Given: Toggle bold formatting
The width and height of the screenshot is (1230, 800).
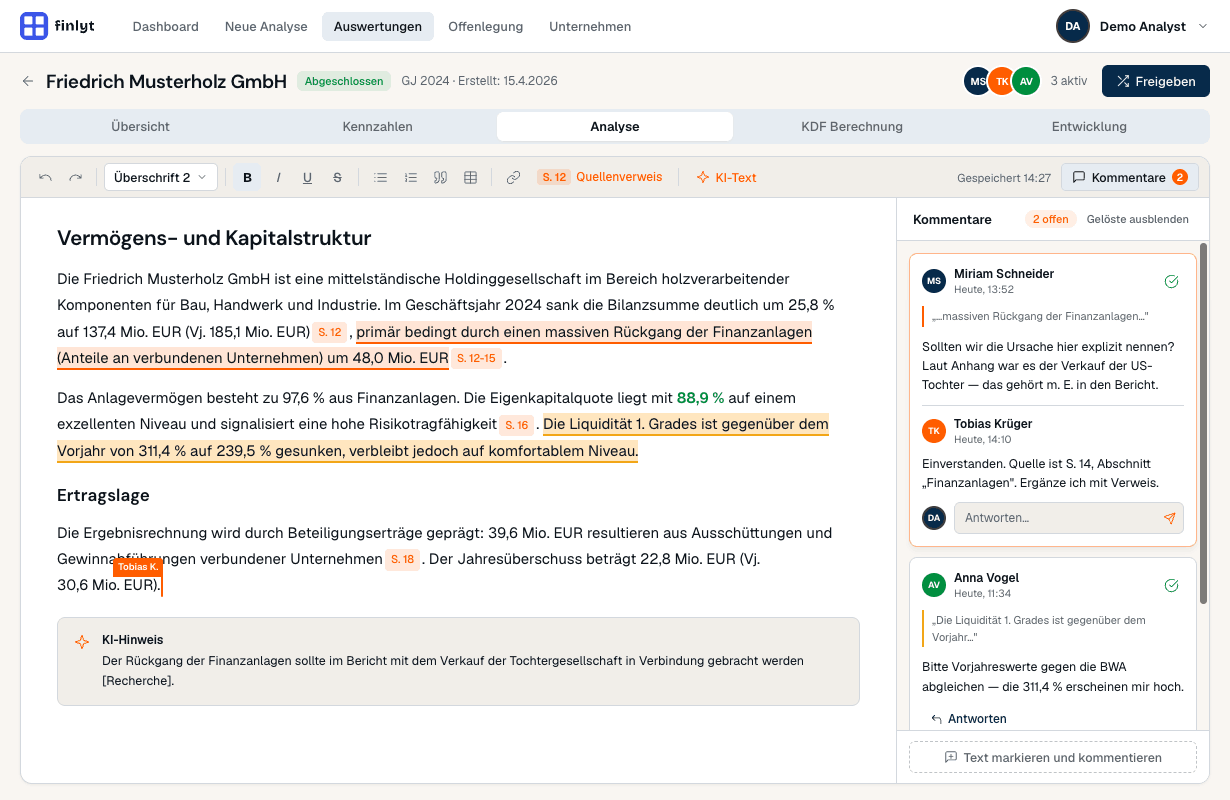Looking at the screenshot, I should [x=247, y=177].
